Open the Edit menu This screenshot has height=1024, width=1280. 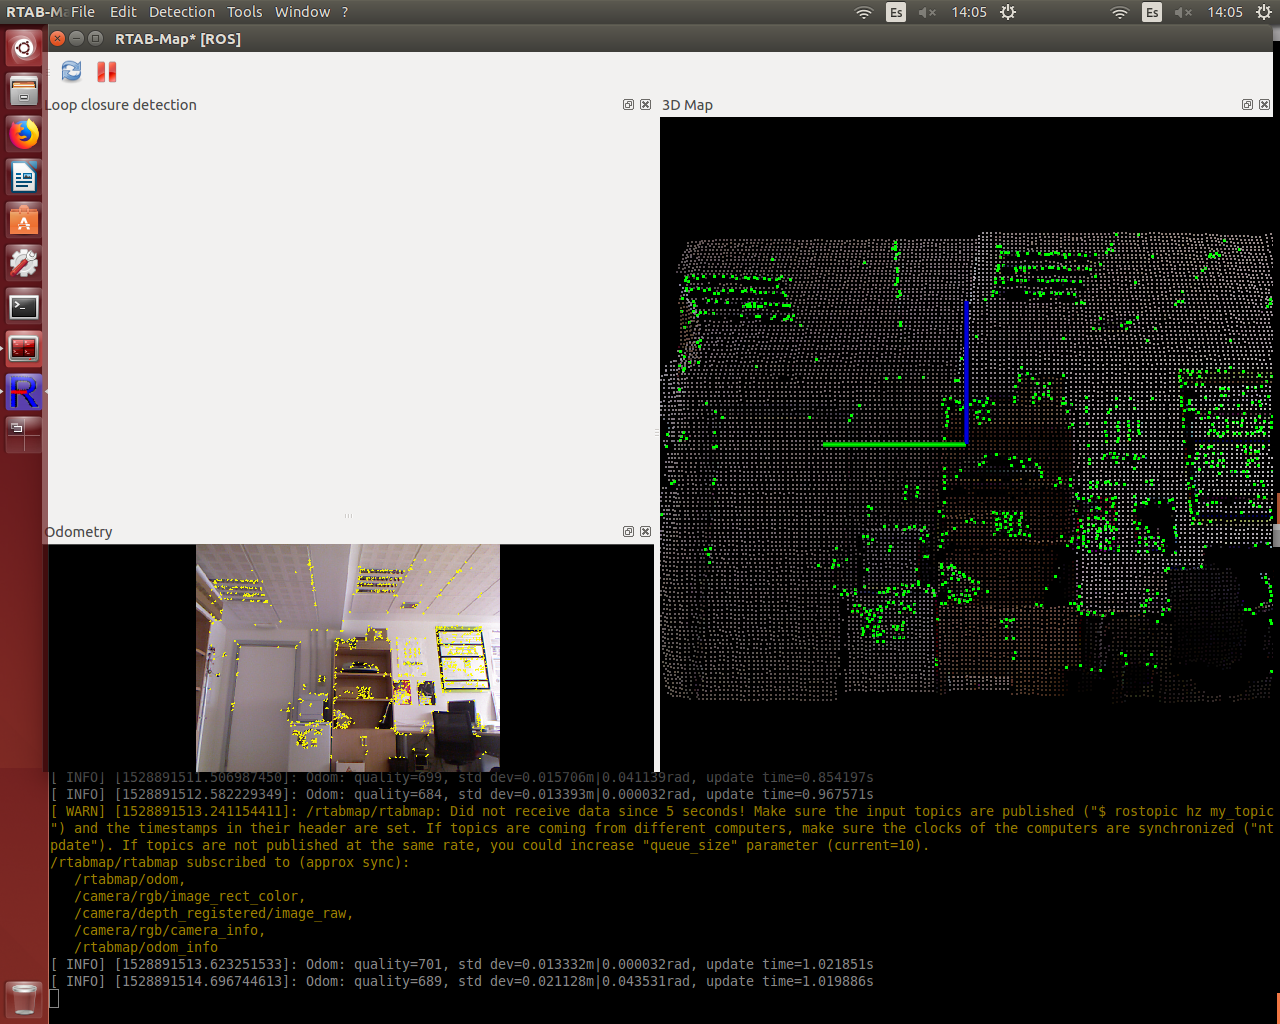click(123, 12)
